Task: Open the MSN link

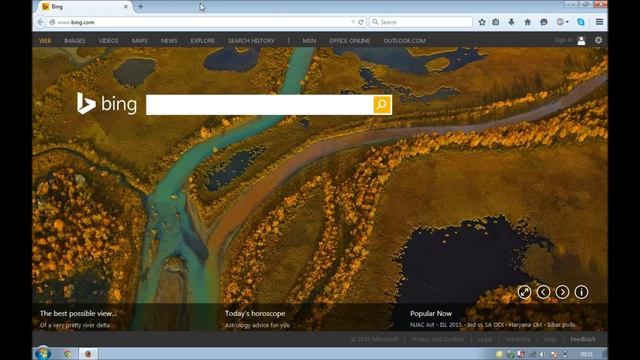Action: tap(309, 41)
